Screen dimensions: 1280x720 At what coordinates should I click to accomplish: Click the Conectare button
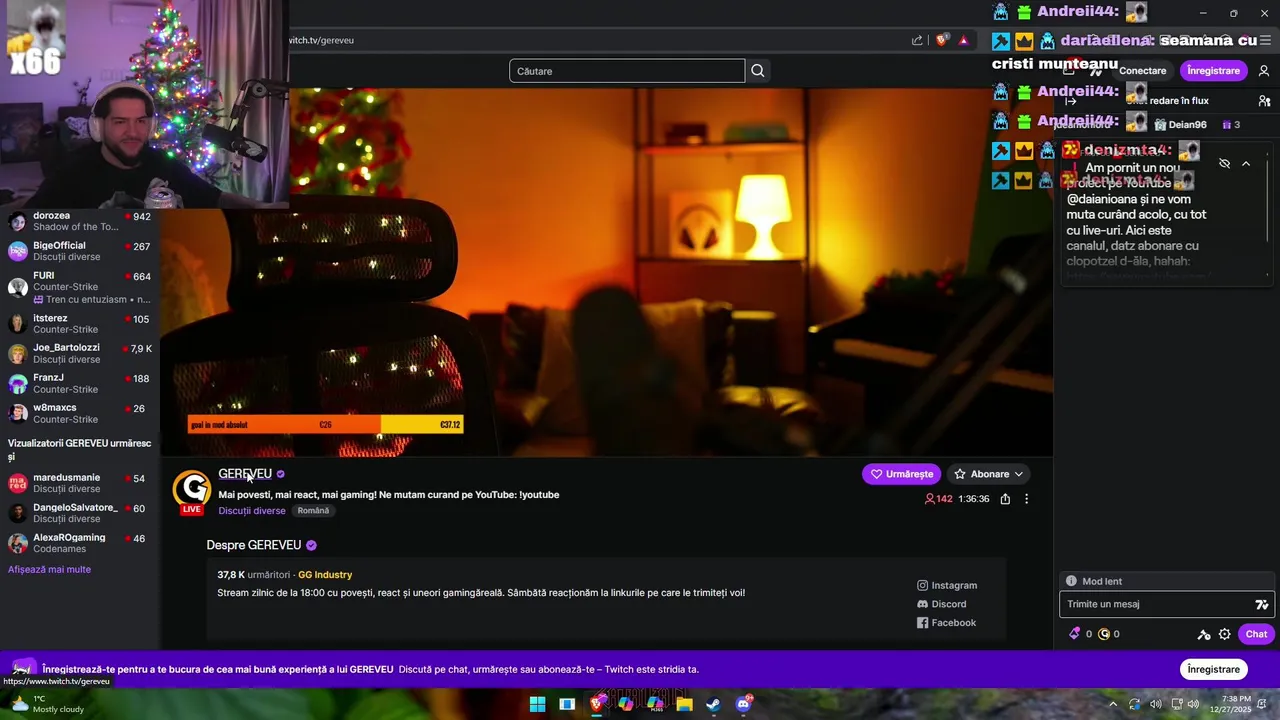click(1142, 71)
